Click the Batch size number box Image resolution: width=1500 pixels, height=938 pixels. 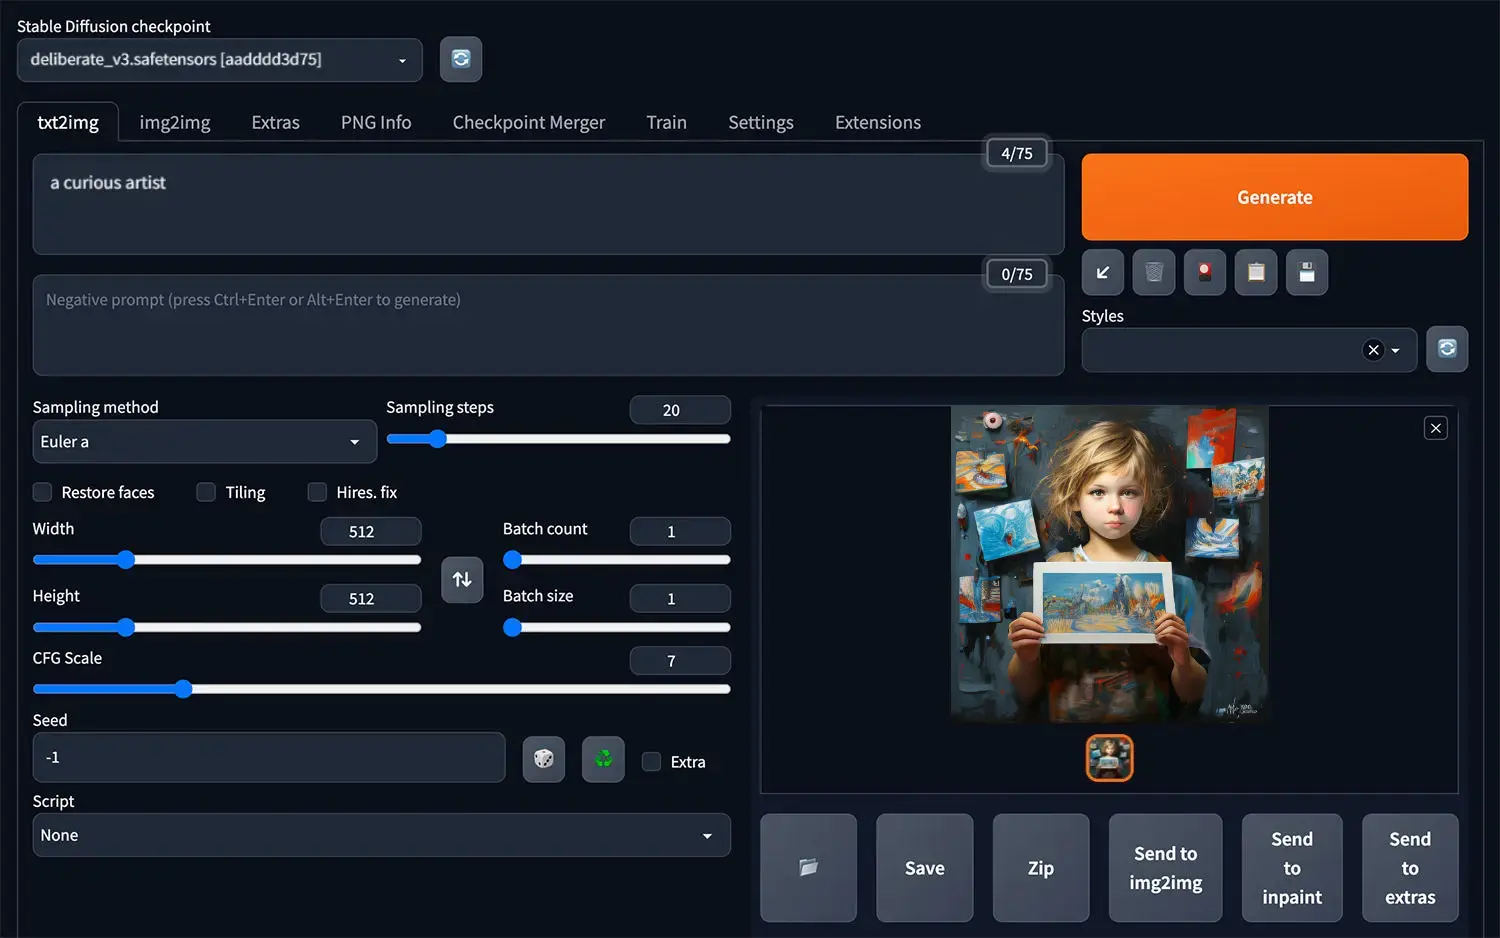[x=680, y=598]
